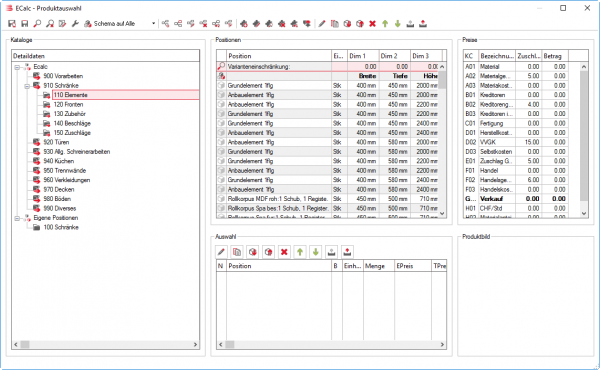
Task: Collapse the Ecalc root tree node
Action: (x=17, y=67)
